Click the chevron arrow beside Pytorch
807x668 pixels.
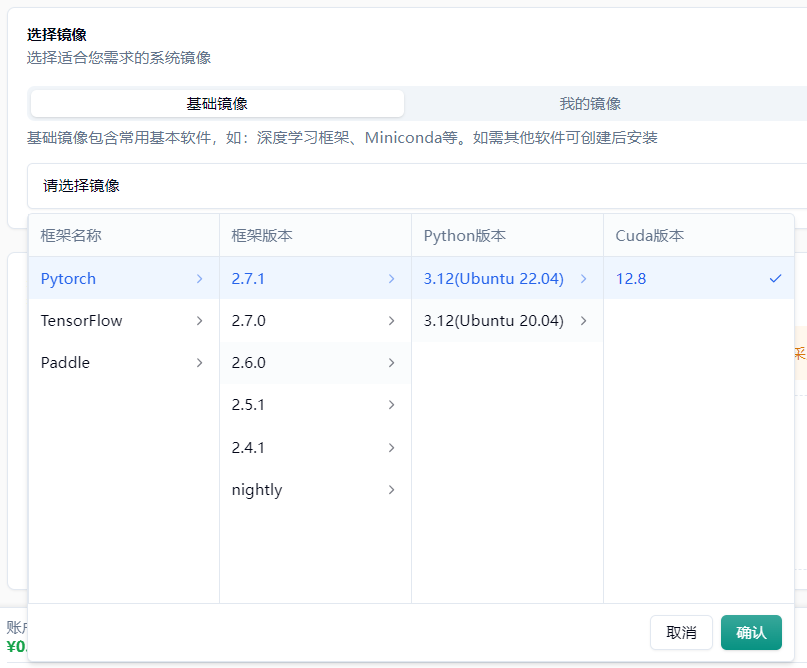coord(200,279)
